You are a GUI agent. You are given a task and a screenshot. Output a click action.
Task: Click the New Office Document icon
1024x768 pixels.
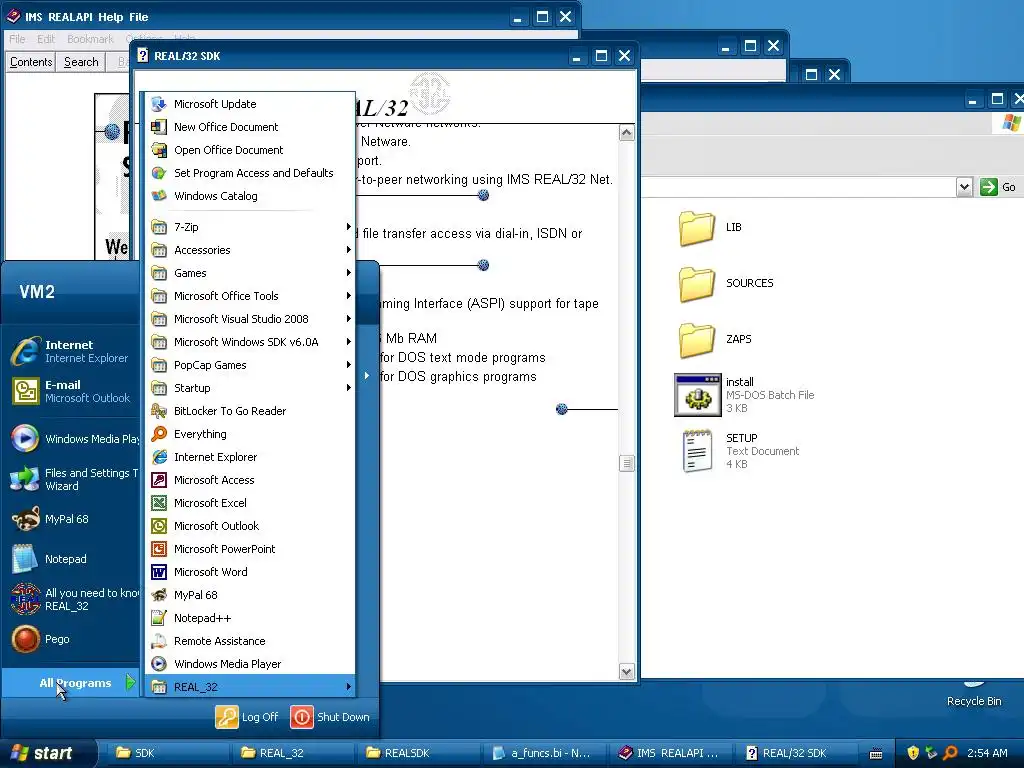159,127
